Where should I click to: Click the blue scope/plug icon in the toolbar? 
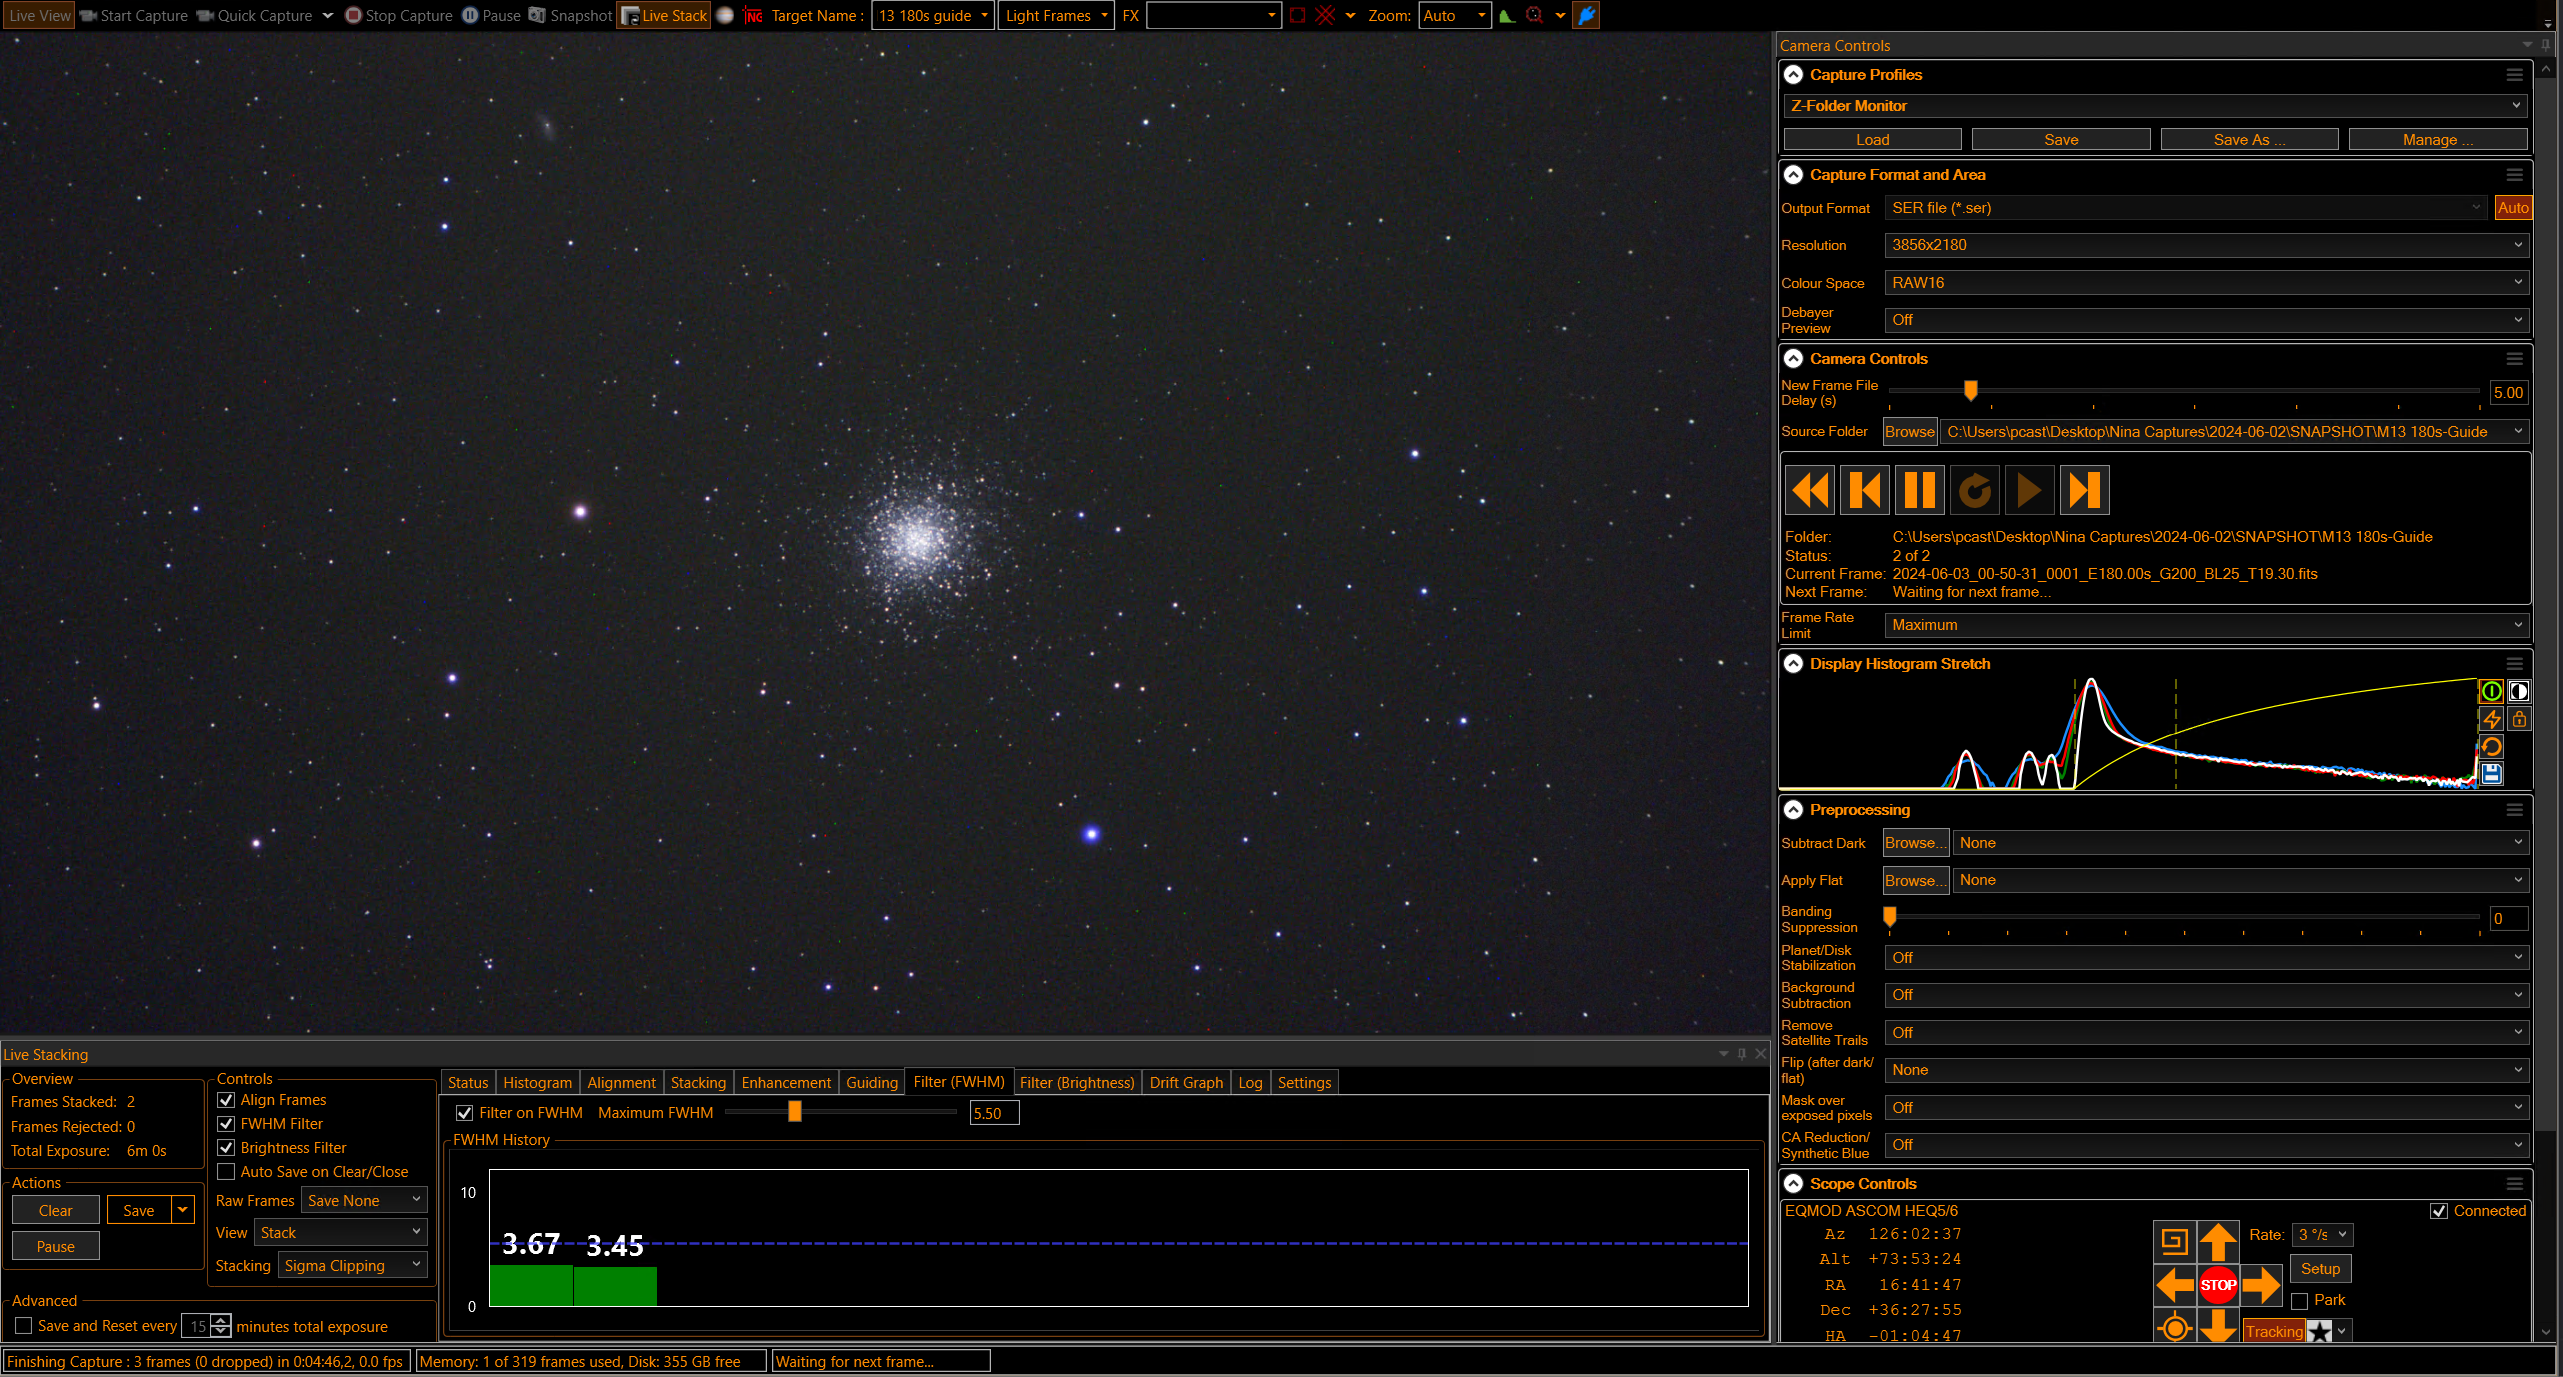tap(1586, 15)
